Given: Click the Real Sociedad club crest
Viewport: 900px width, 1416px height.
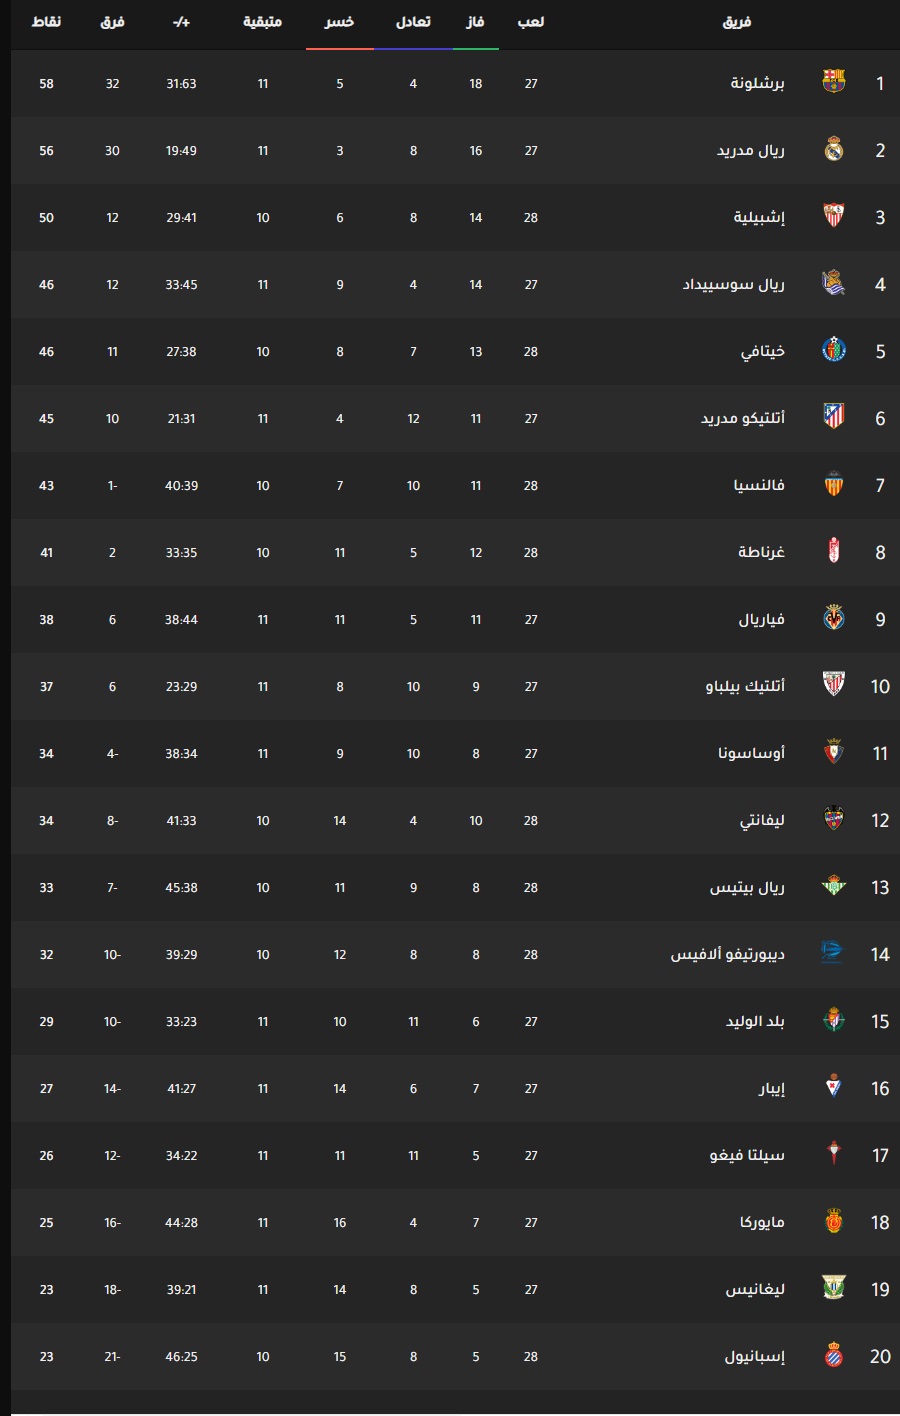Looking at the screenshot, I should coord(834,284).
